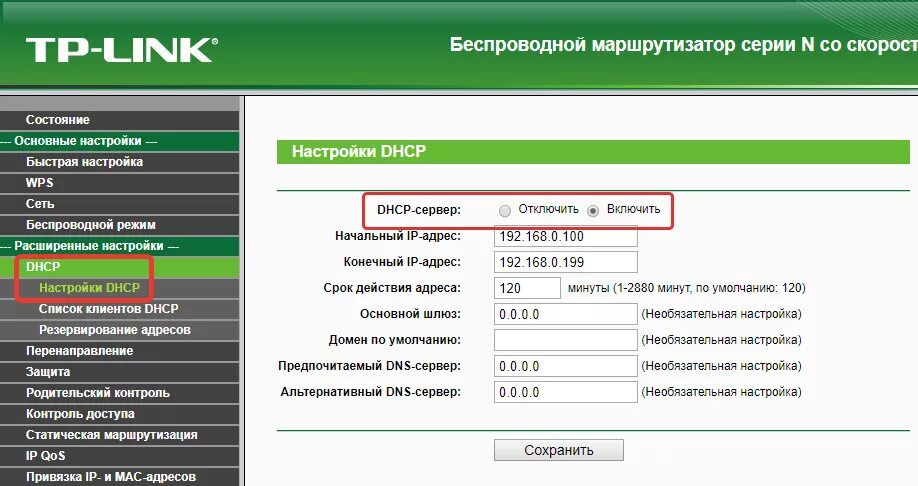
Task: Focus the Начальный IP-адрес field
Action: (566, 237)
